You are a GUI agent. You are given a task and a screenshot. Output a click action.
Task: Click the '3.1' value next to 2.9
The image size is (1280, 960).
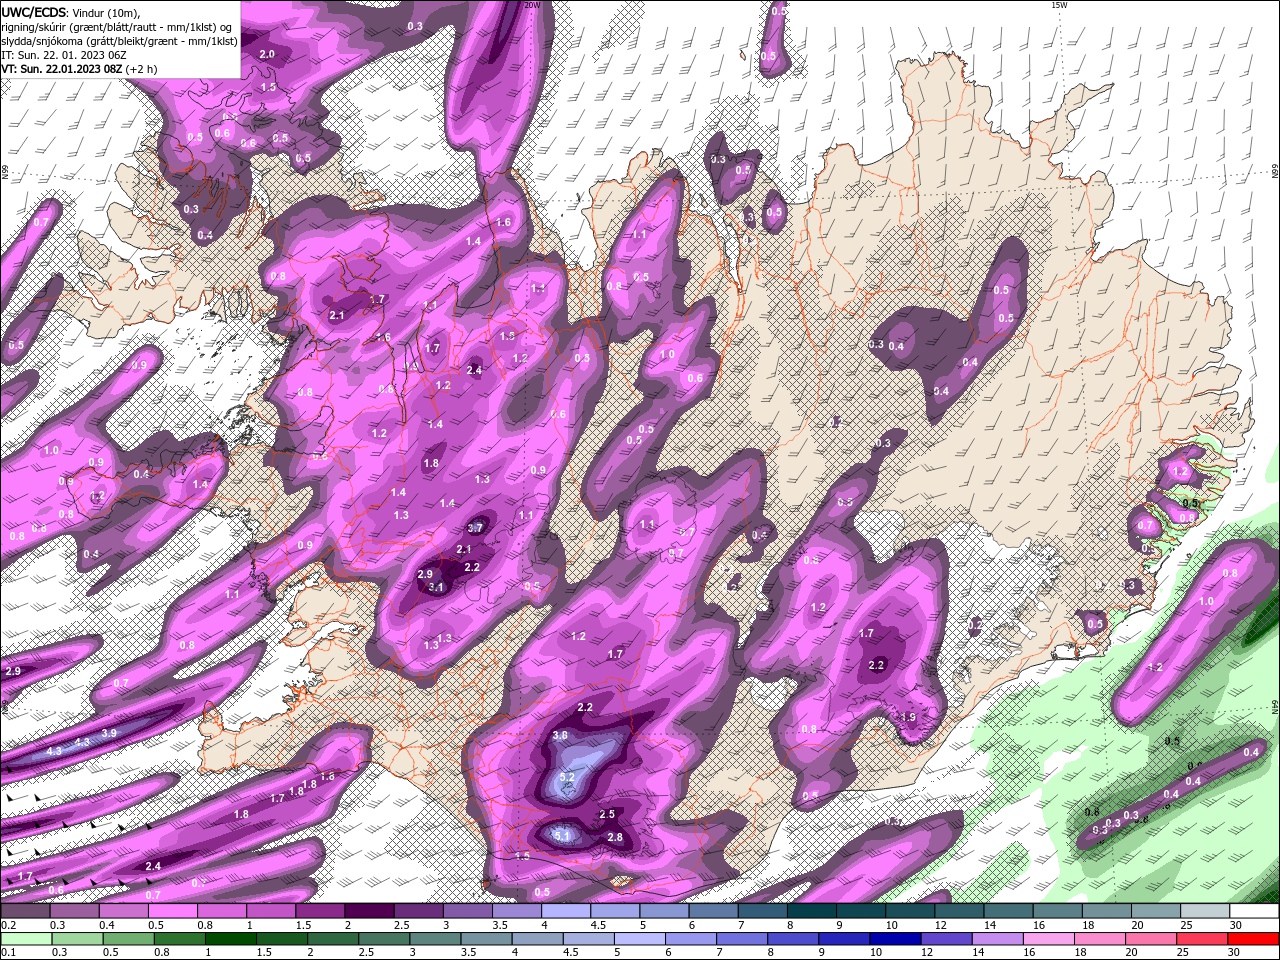(436, 587)
